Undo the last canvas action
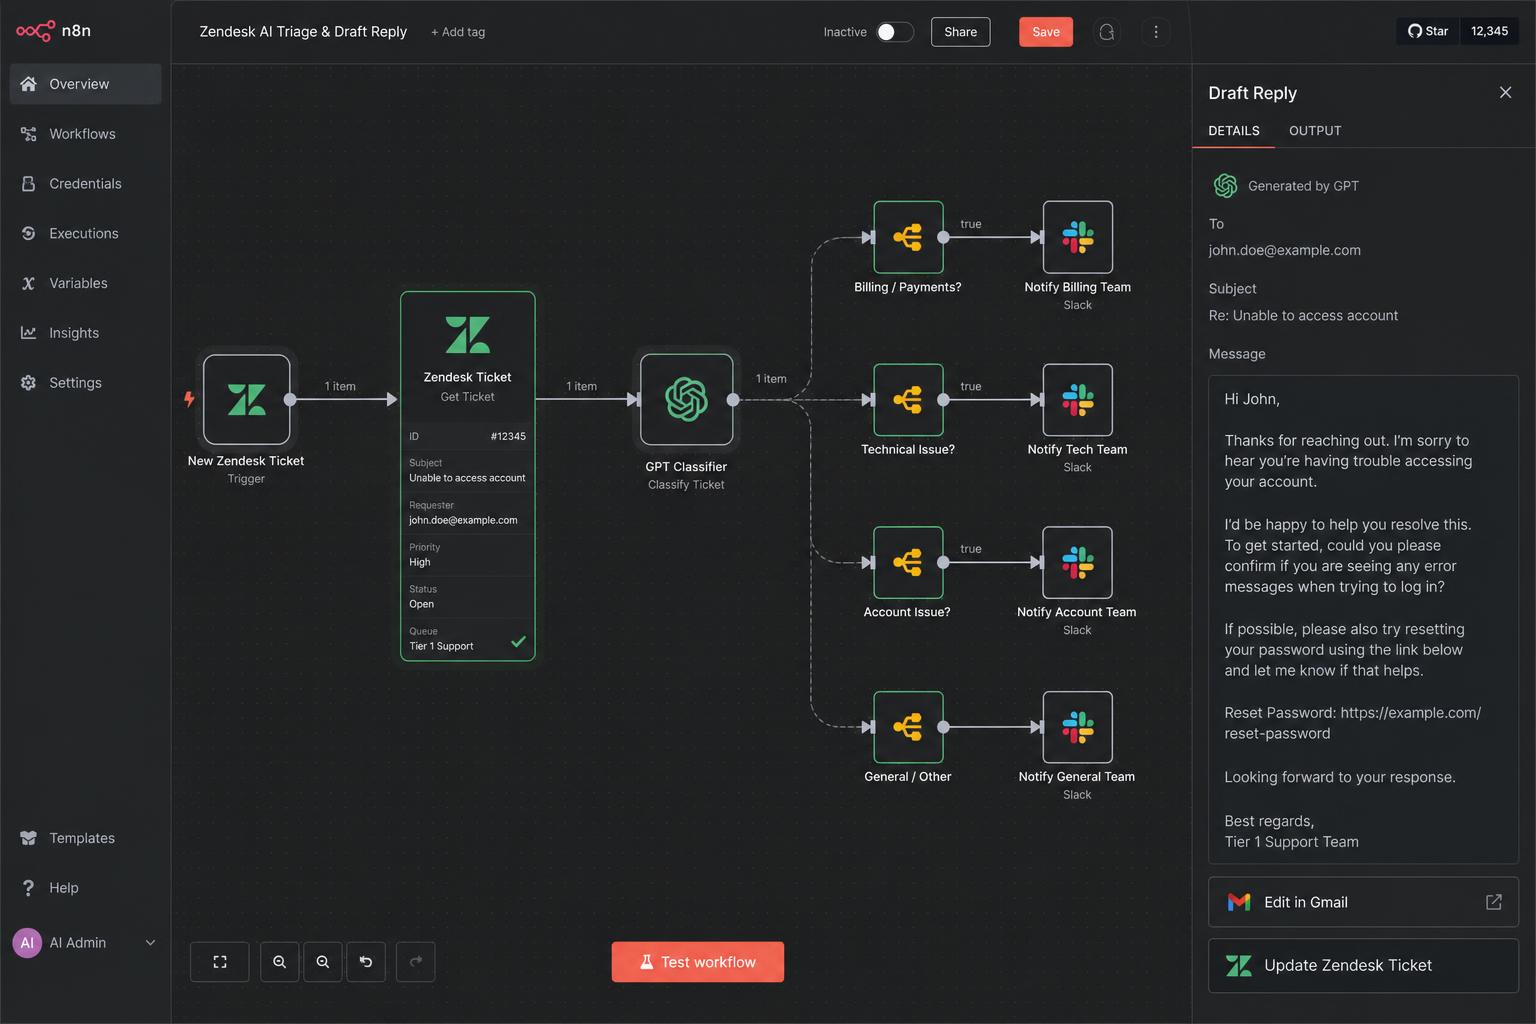 pyautogui.click(x=366, y=962)
